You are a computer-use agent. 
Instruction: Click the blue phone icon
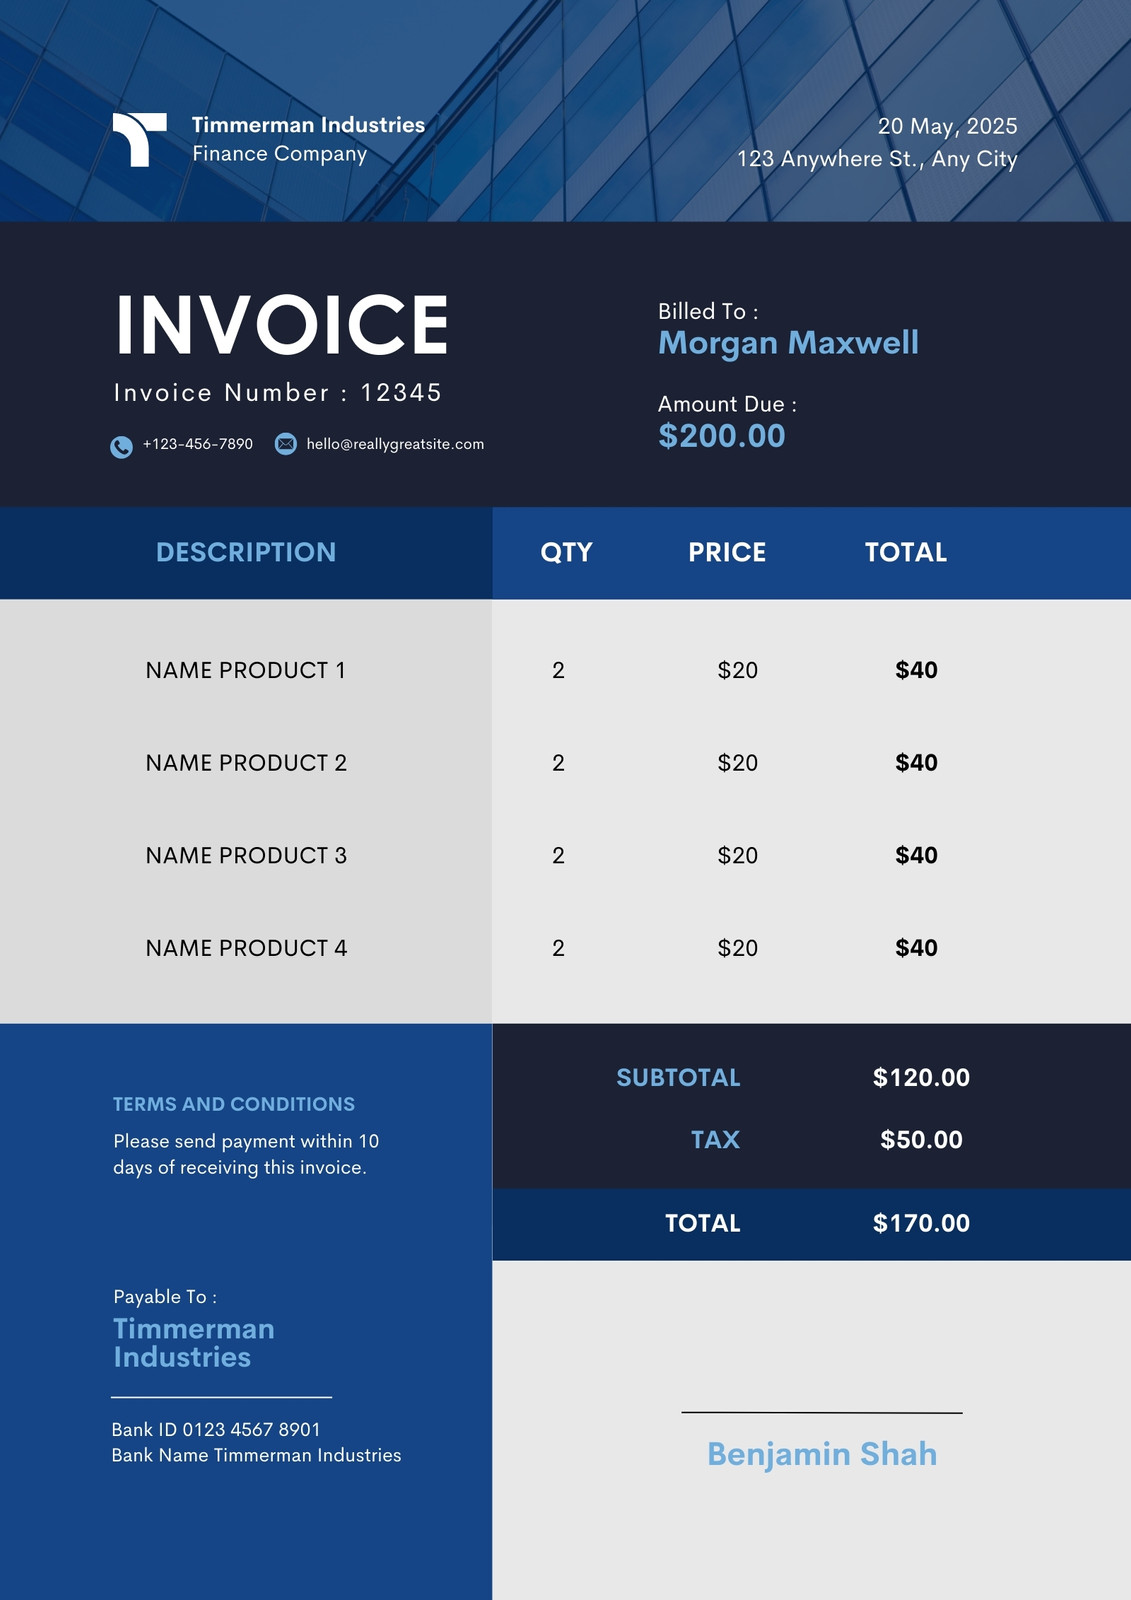[121, 446]
